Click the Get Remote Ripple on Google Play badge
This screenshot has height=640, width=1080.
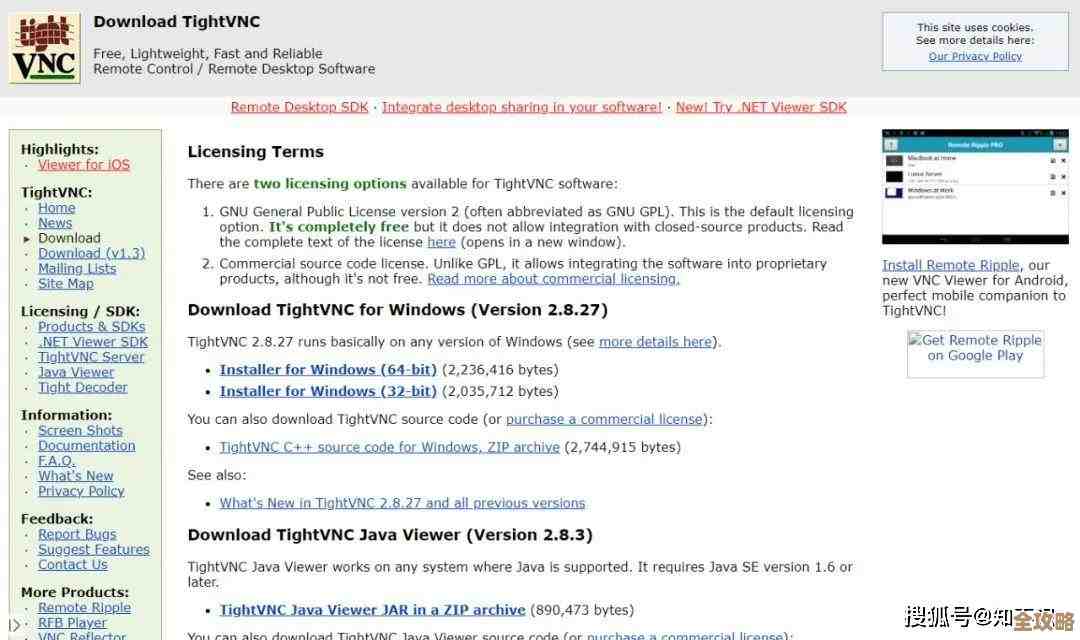coord(975,353)
